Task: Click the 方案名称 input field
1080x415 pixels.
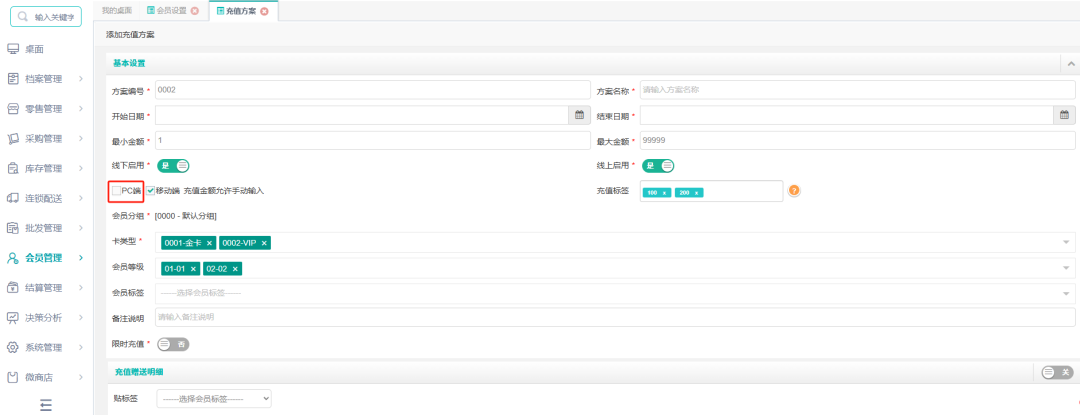Action: [858, 89]
